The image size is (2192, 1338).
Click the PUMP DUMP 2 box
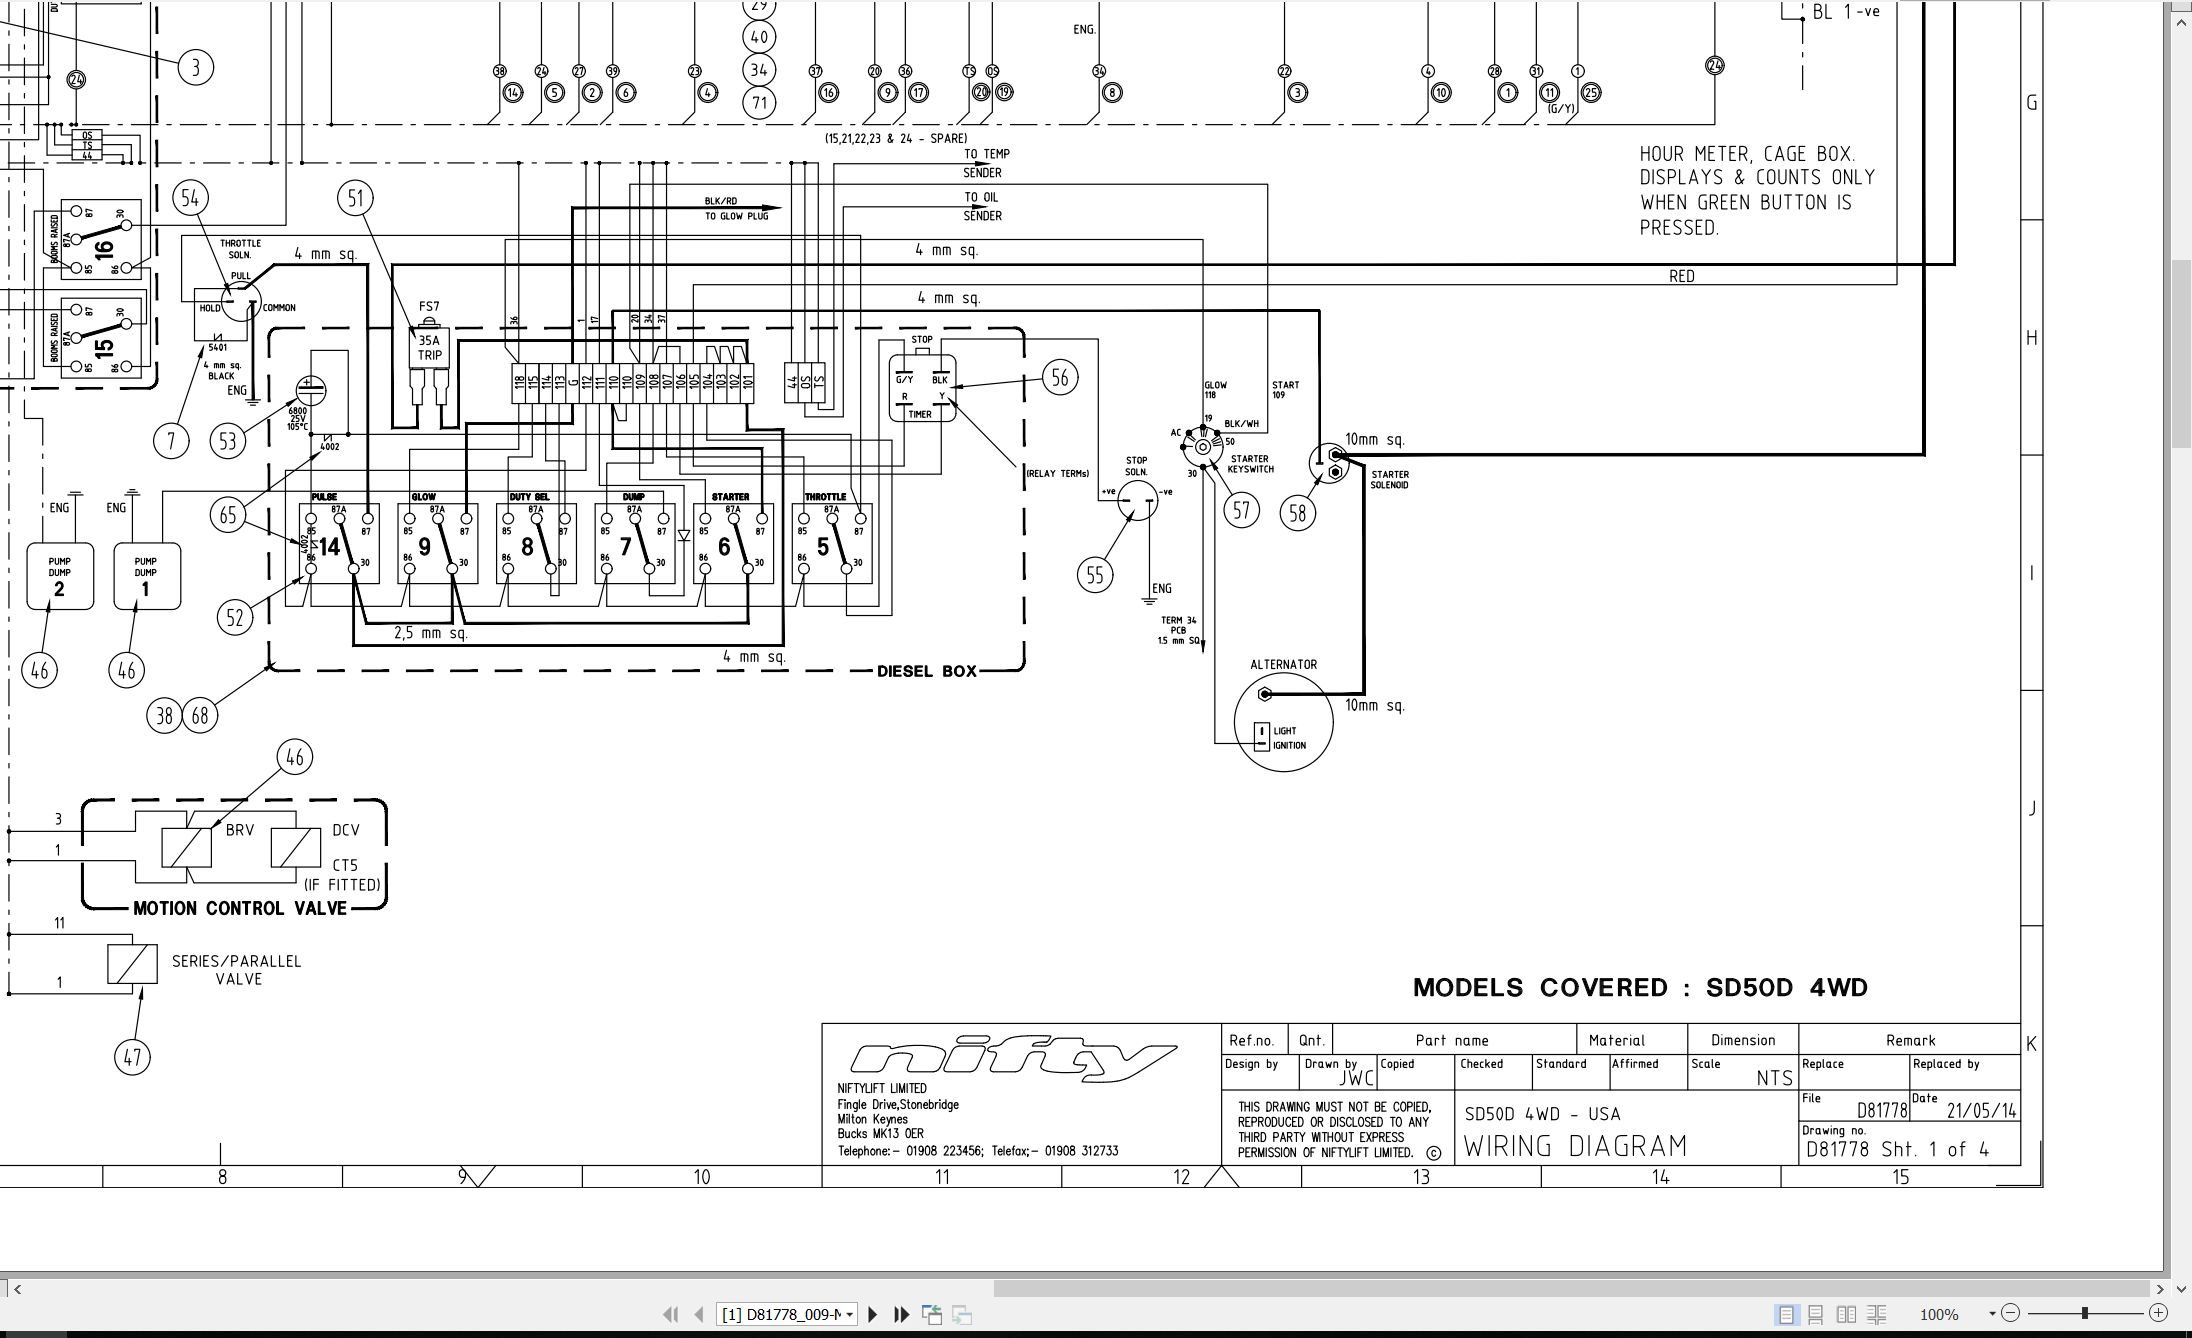pos(59,576)
